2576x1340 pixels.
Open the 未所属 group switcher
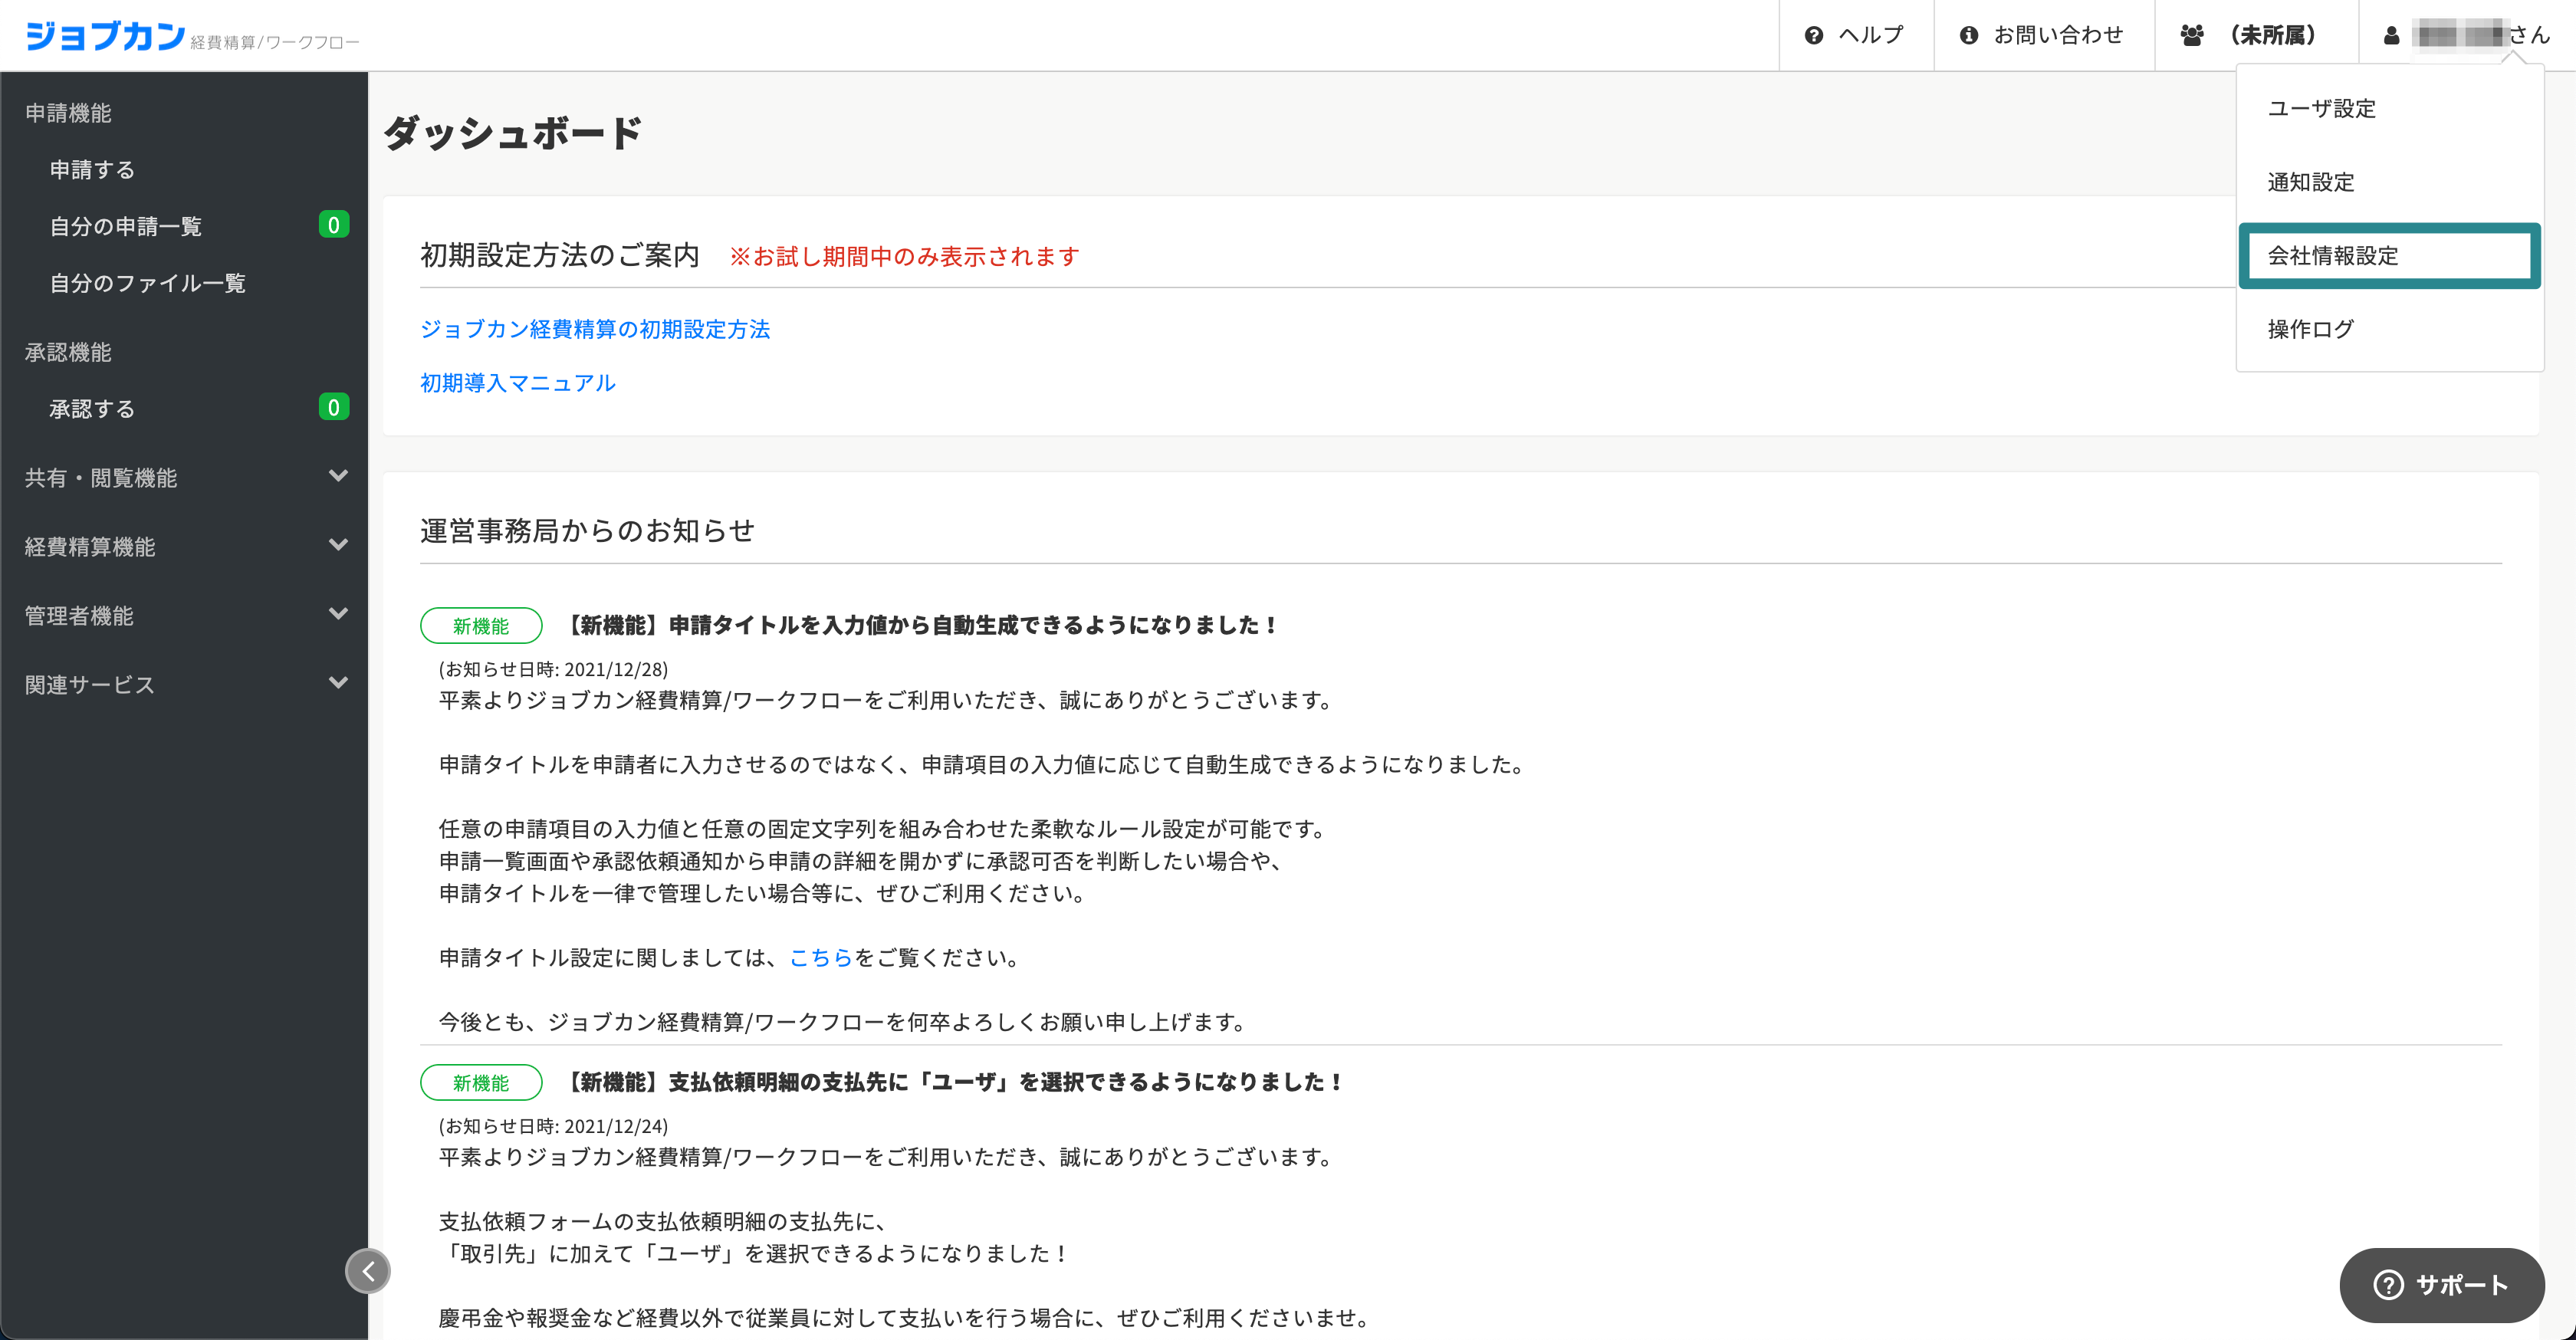click(2257, 35)
